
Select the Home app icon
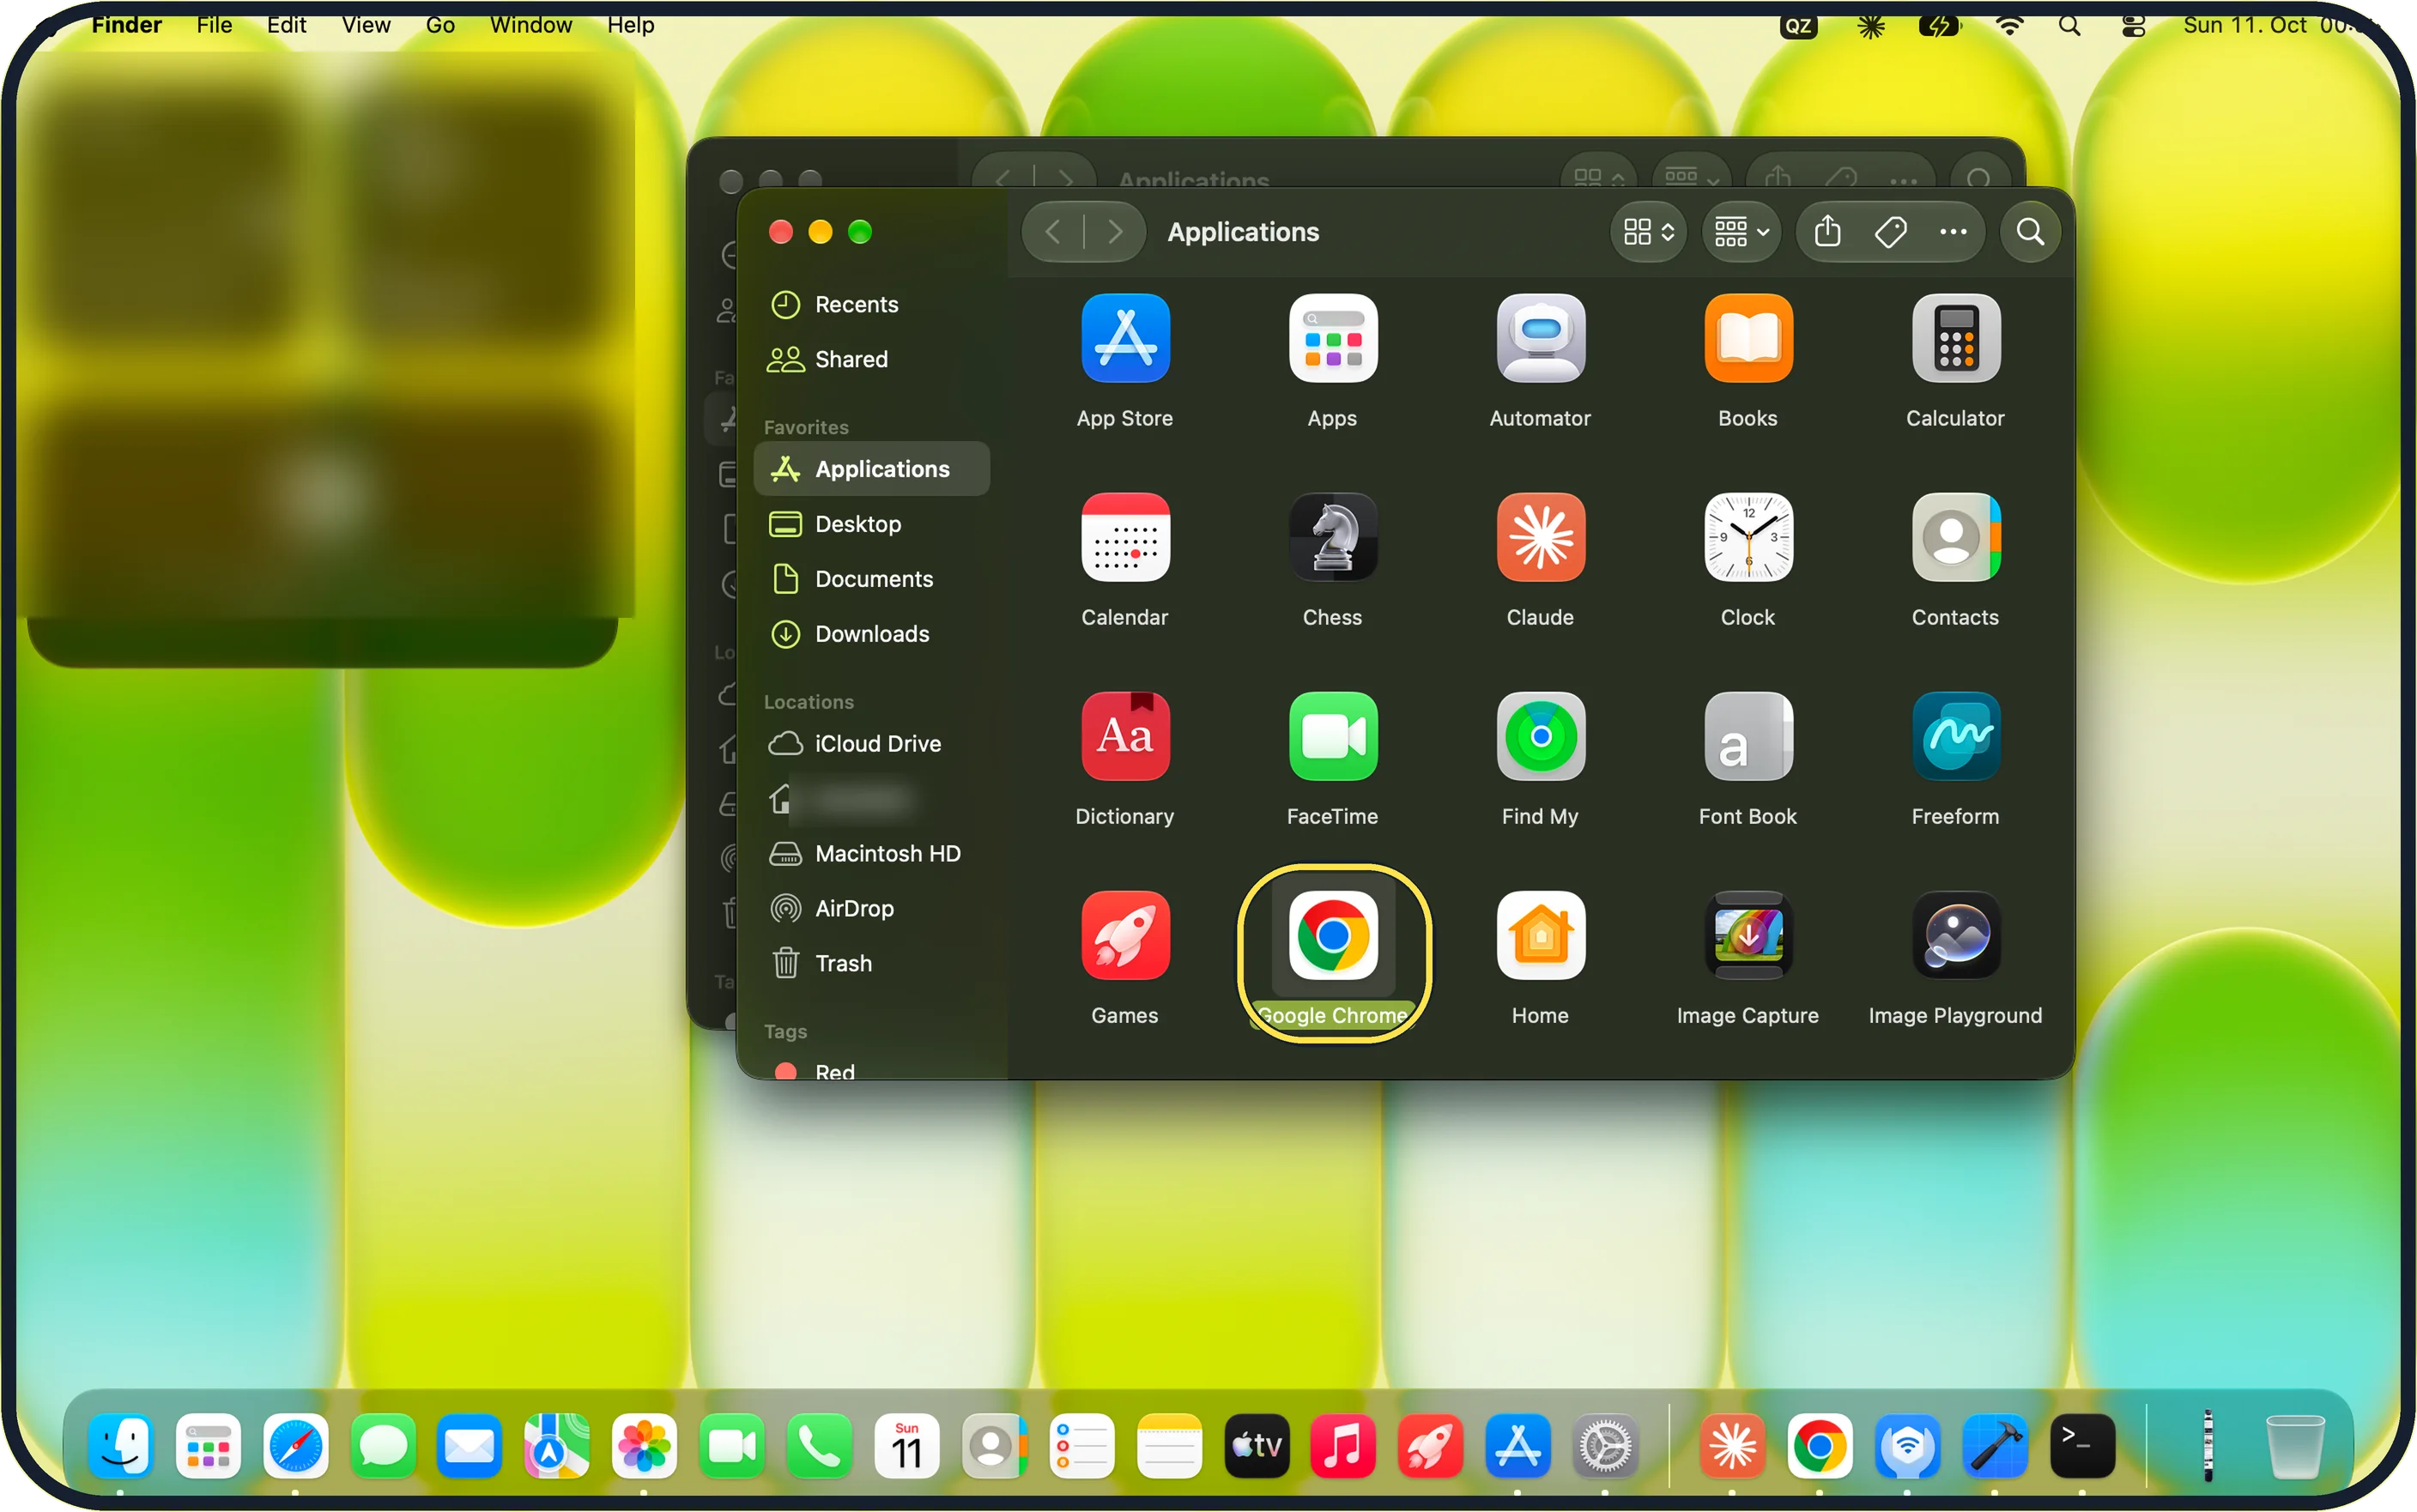click(1540, 936)
